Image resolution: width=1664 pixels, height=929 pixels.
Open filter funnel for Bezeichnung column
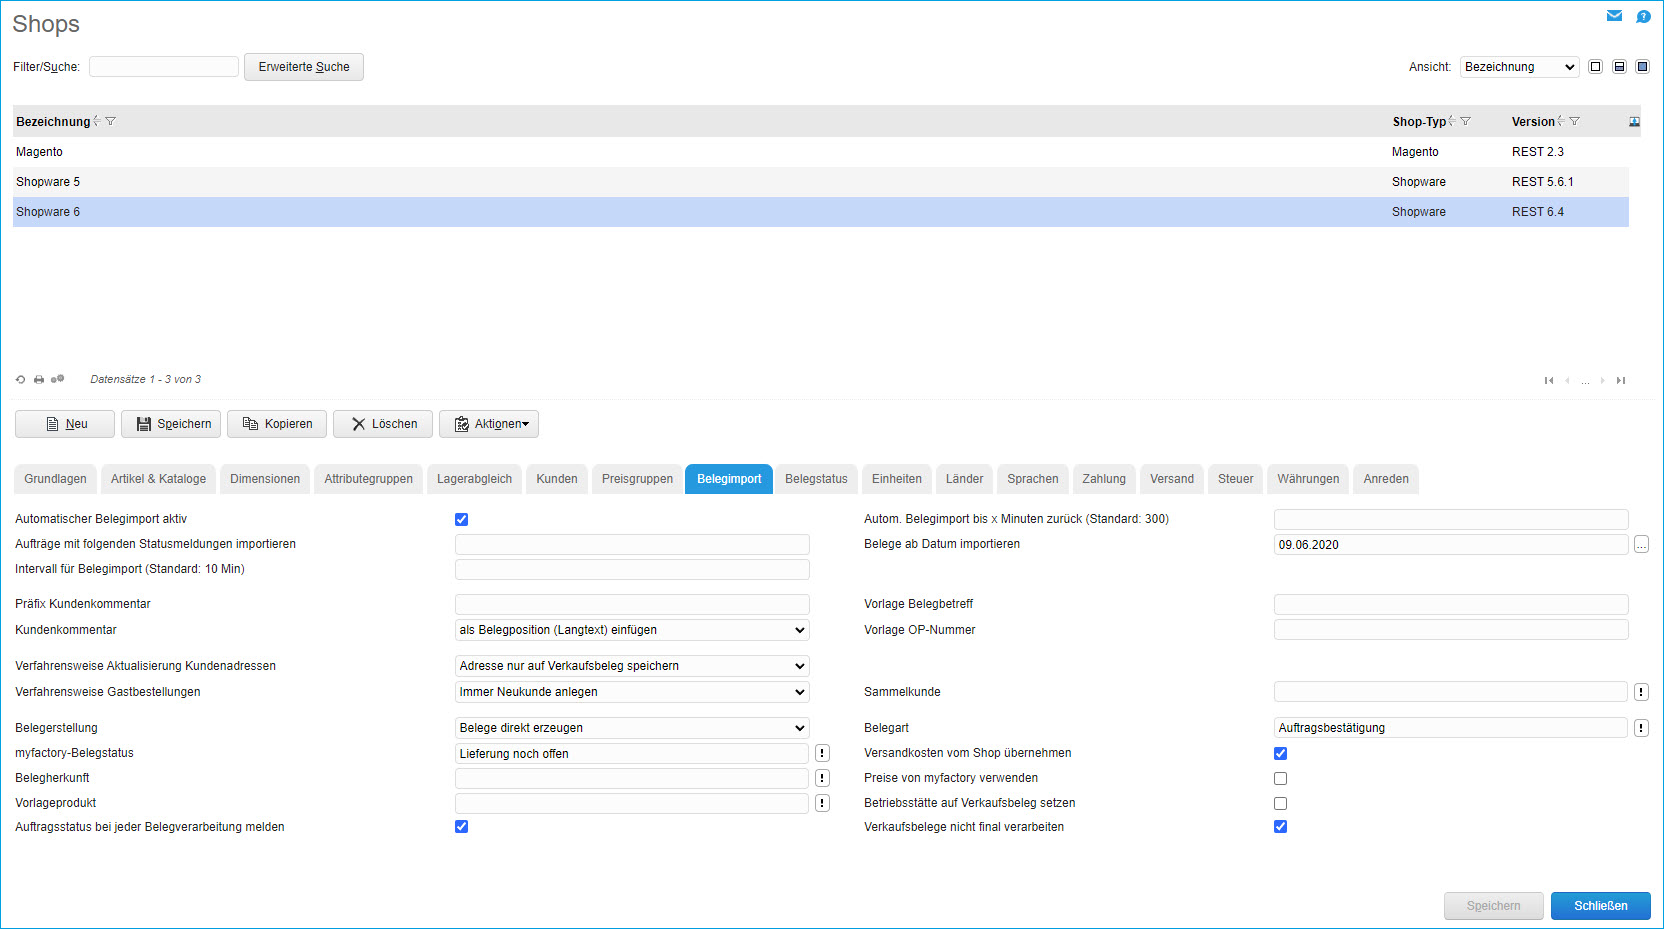(111, 121)
